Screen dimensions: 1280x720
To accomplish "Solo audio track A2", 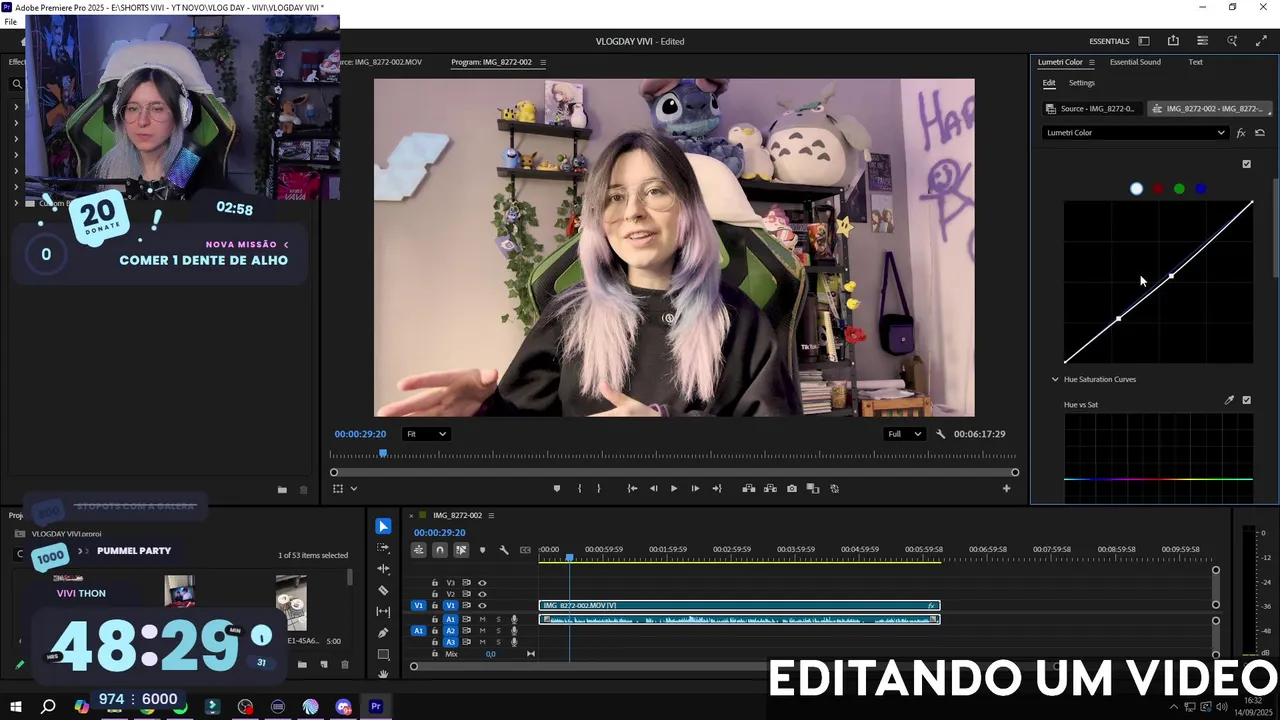I will [498, 631].
